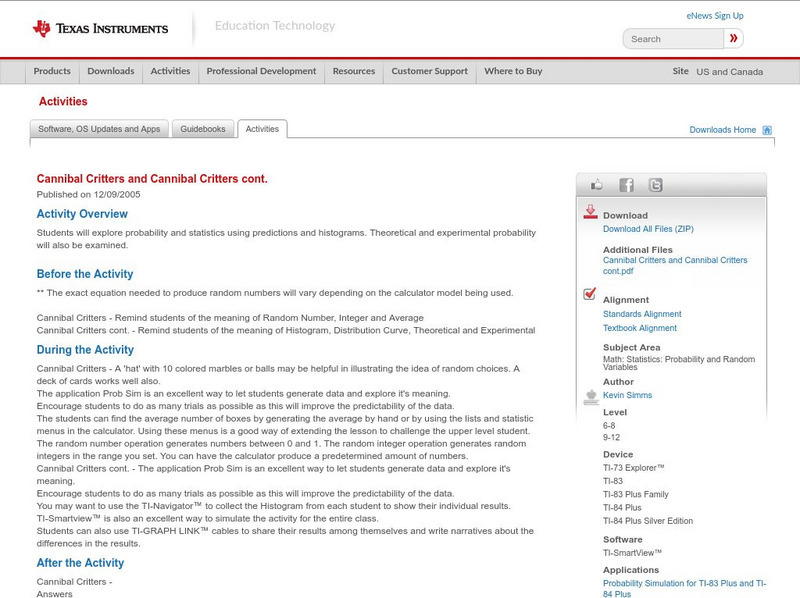Open the Products menu

coord(52,71)
